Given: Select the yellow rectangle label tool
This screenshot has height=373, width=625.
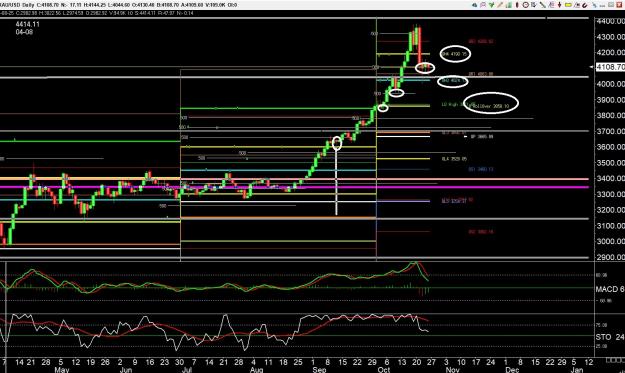Looking at the screenshot, I should tap(568, 5).
